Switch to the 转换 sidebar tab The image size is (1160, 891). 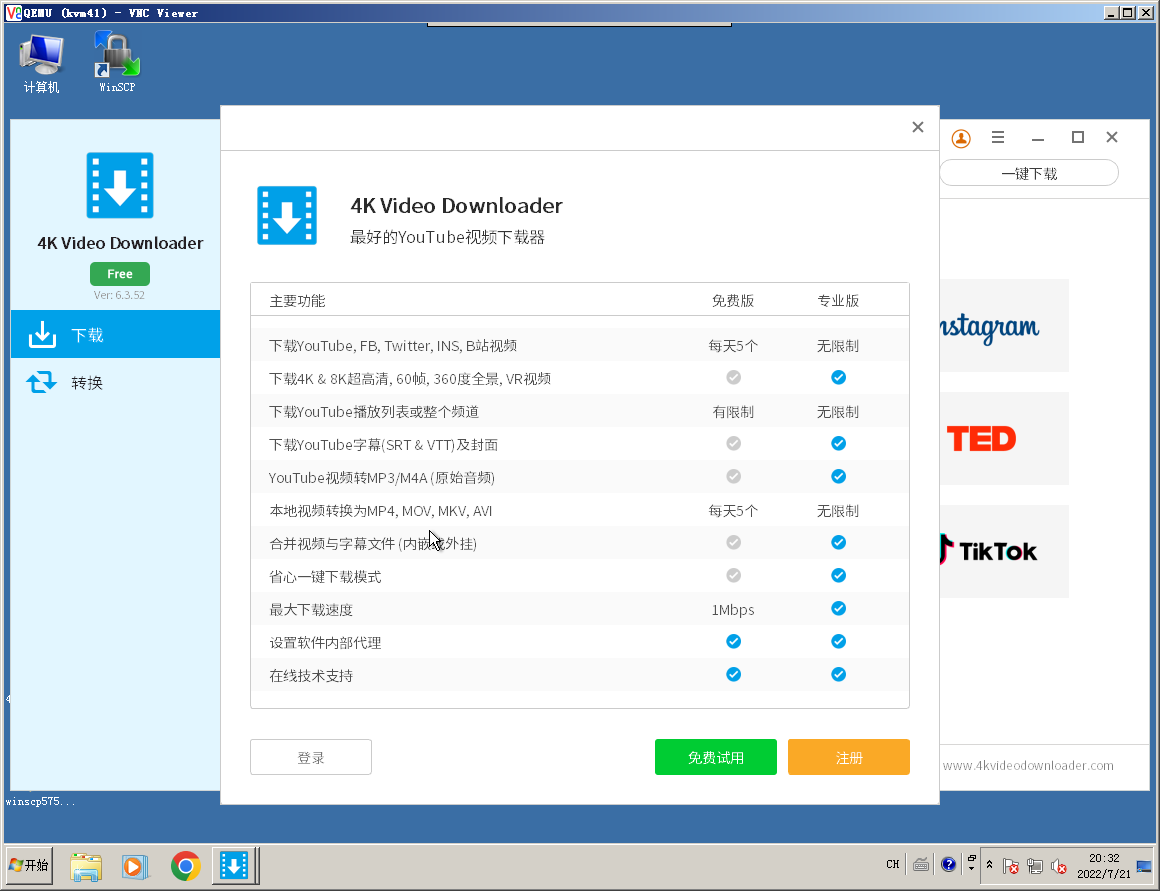pos(115,383)
